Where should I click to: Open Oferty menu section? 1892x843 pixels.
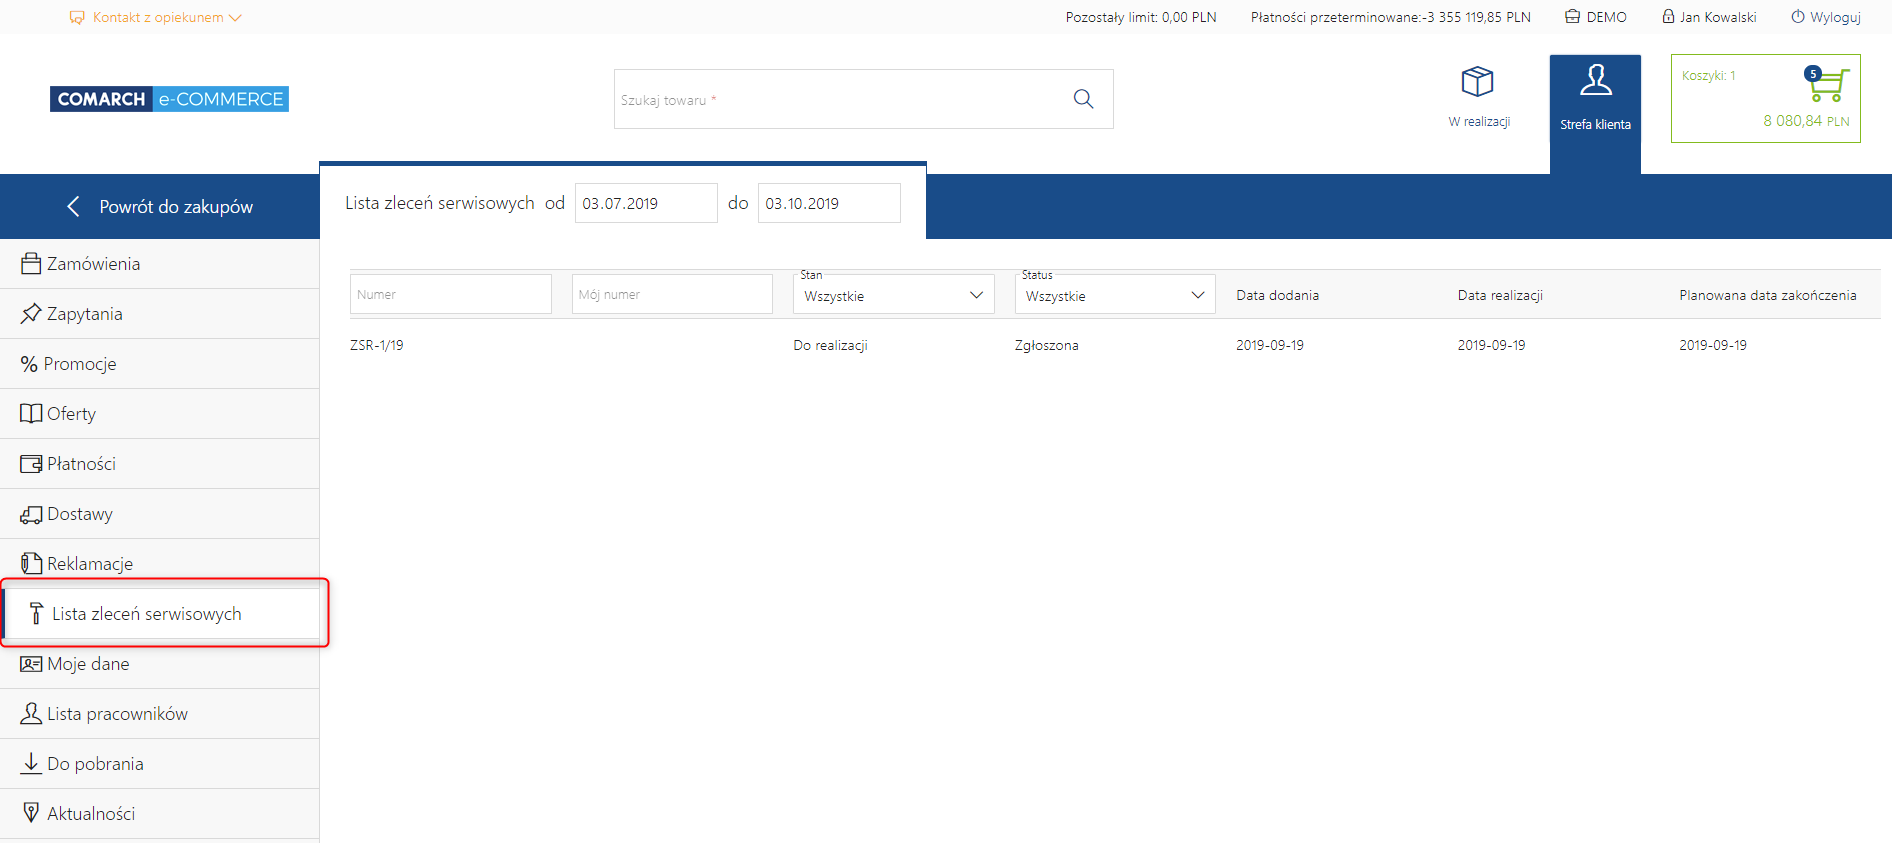coord(160,414)
